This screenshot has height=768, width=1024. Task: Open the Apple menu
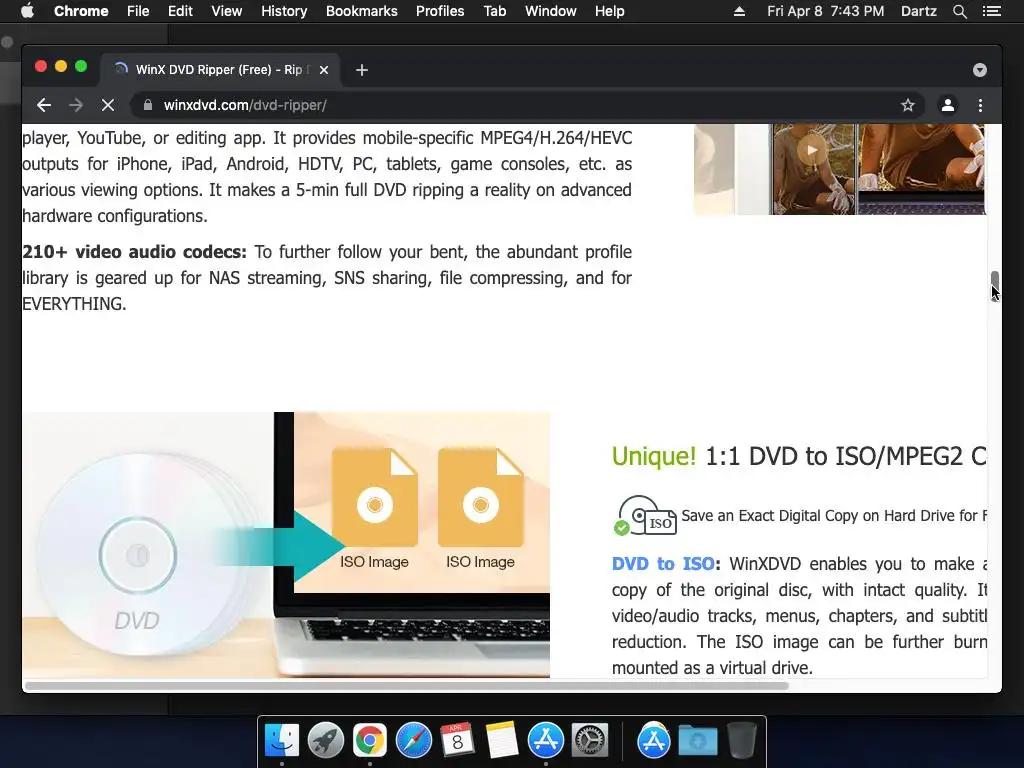[27, 11]
